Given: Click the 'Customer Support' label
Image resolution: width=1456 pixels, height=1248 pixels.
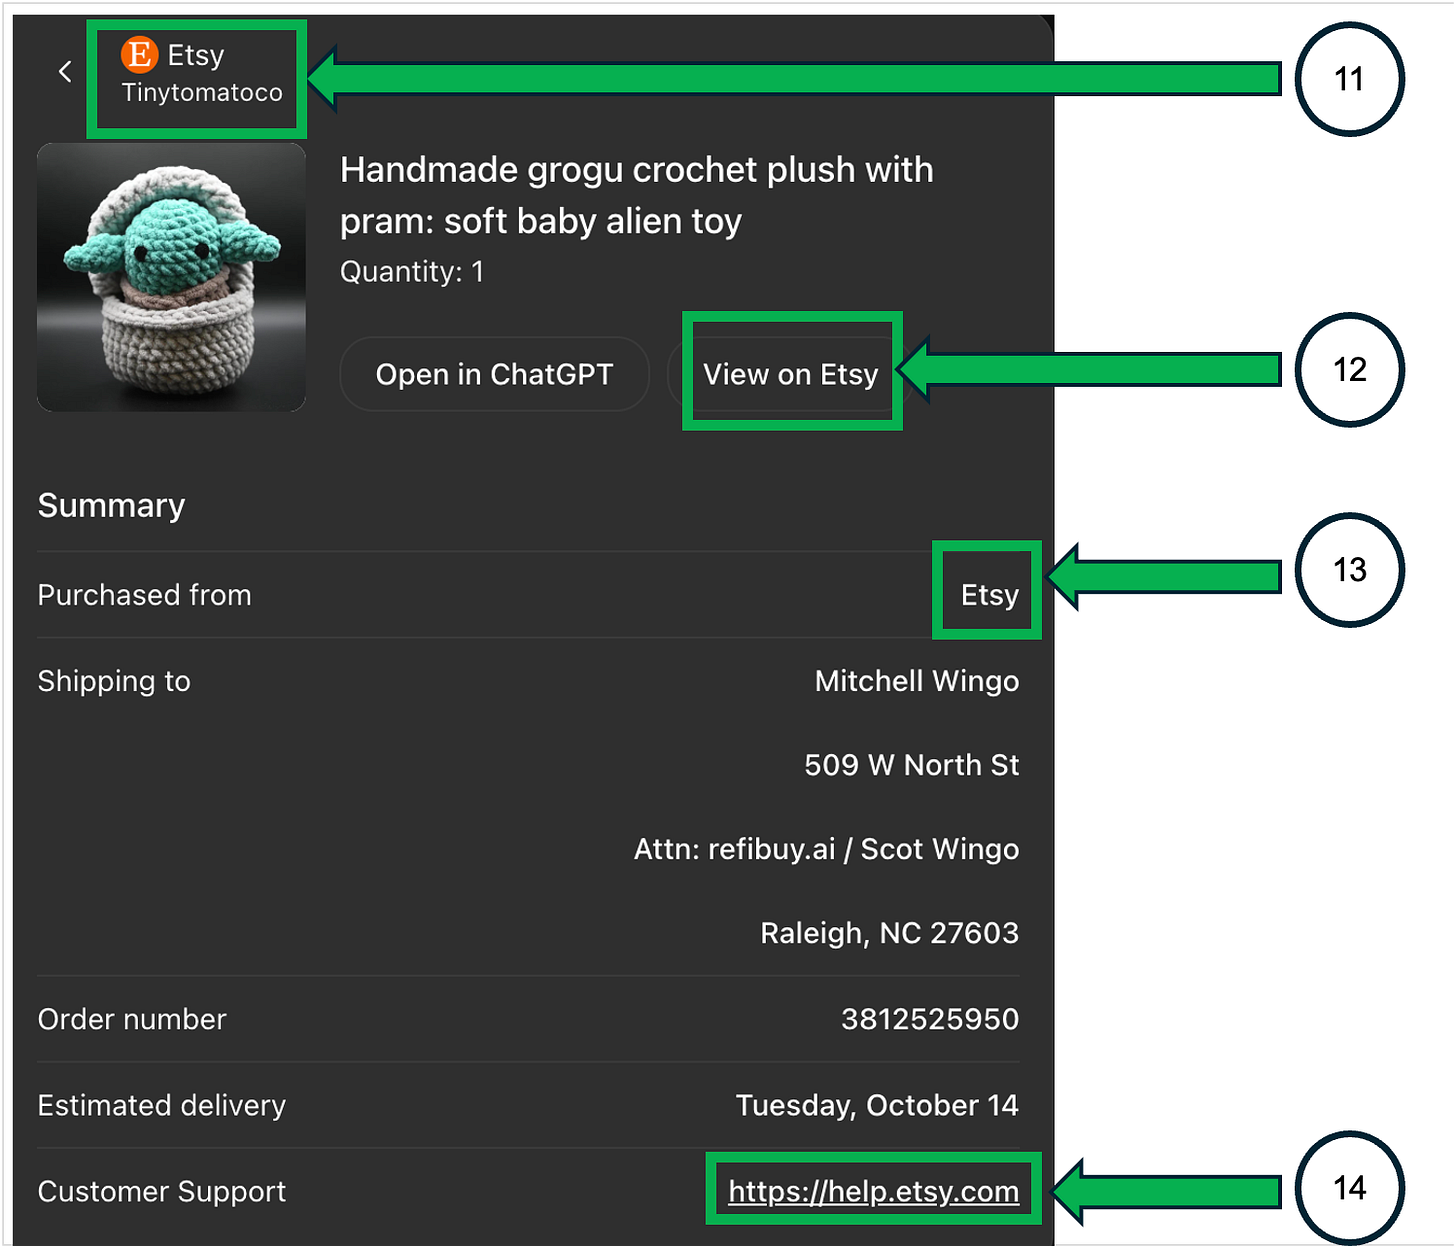Looking at the screenshot, I should point(161,1191).
